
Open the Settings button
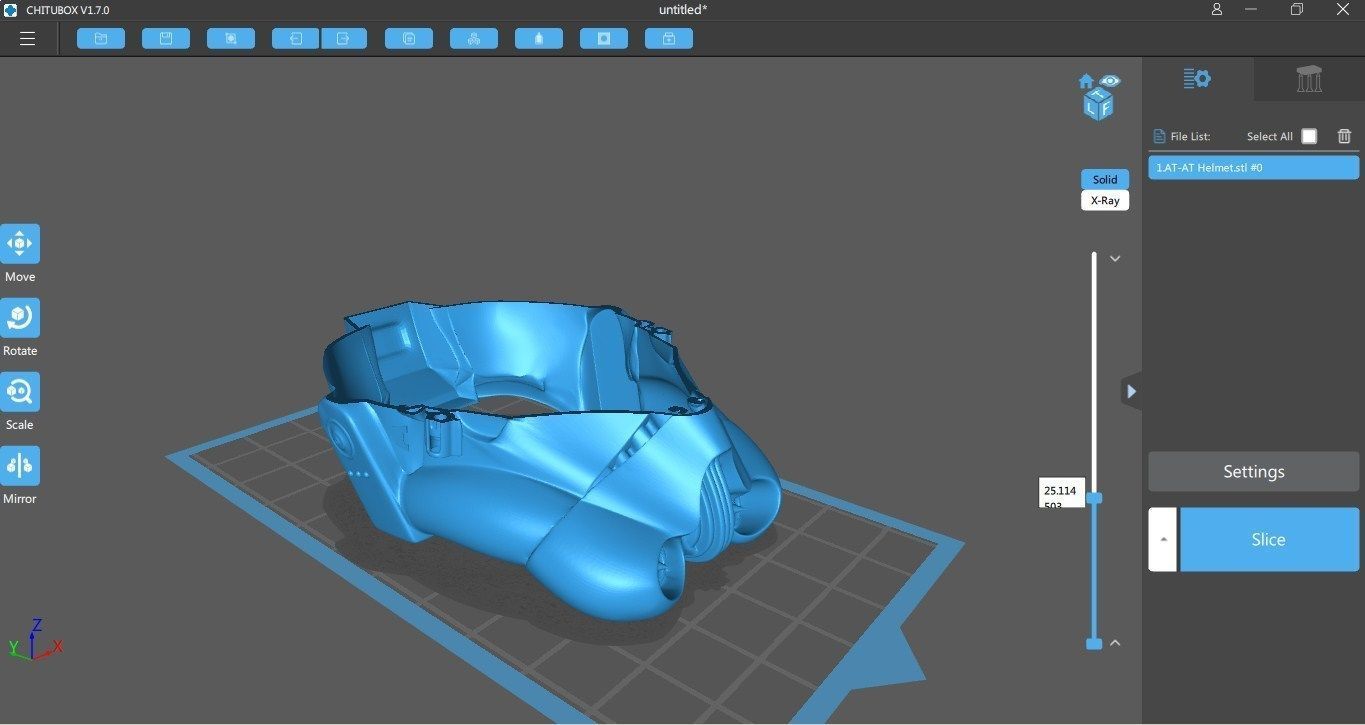click(x=1253, y=471)
